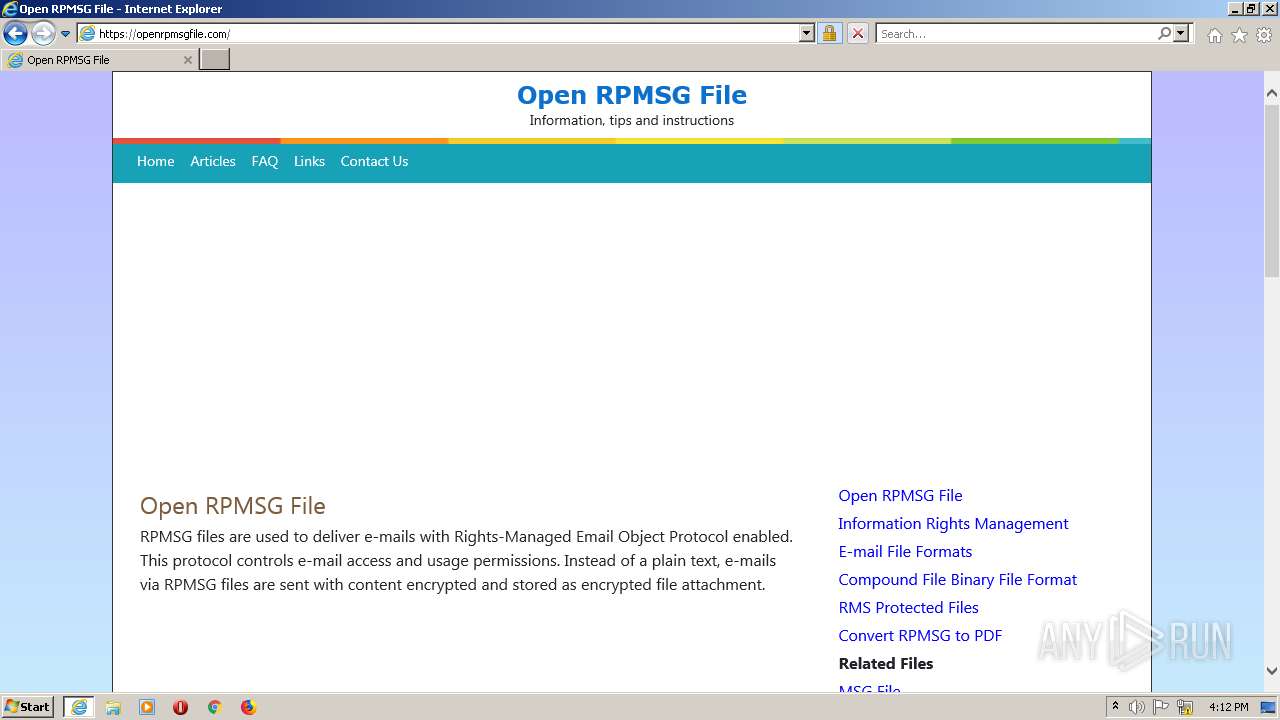This screenshot has height=720, width=1280.
Task: Click the magnifier search icon
Action: tap(1164, 33)
